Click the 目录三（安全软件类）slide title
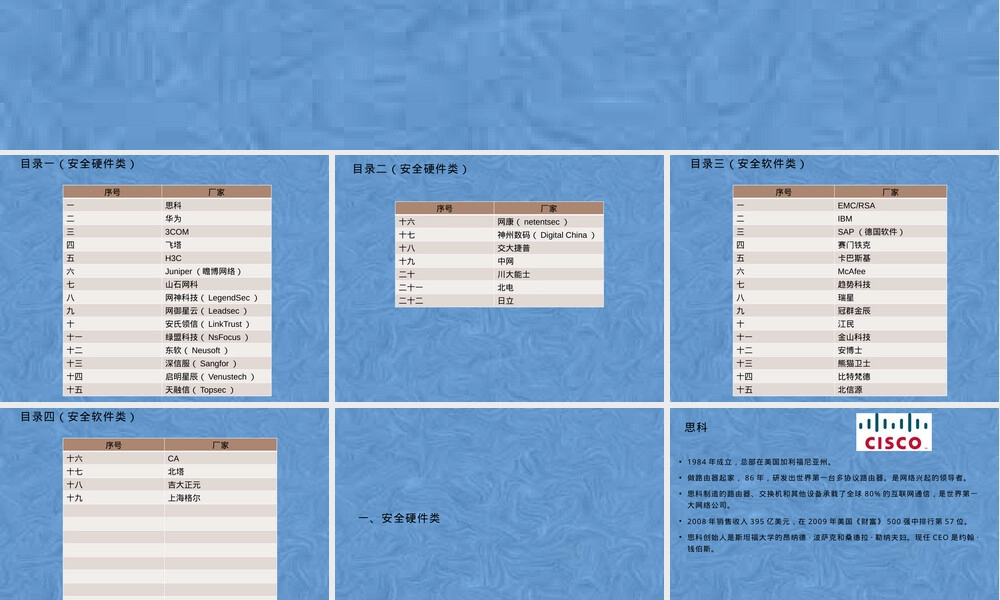This screenshot has width=1000, height=600. click(x=748, y=164)
